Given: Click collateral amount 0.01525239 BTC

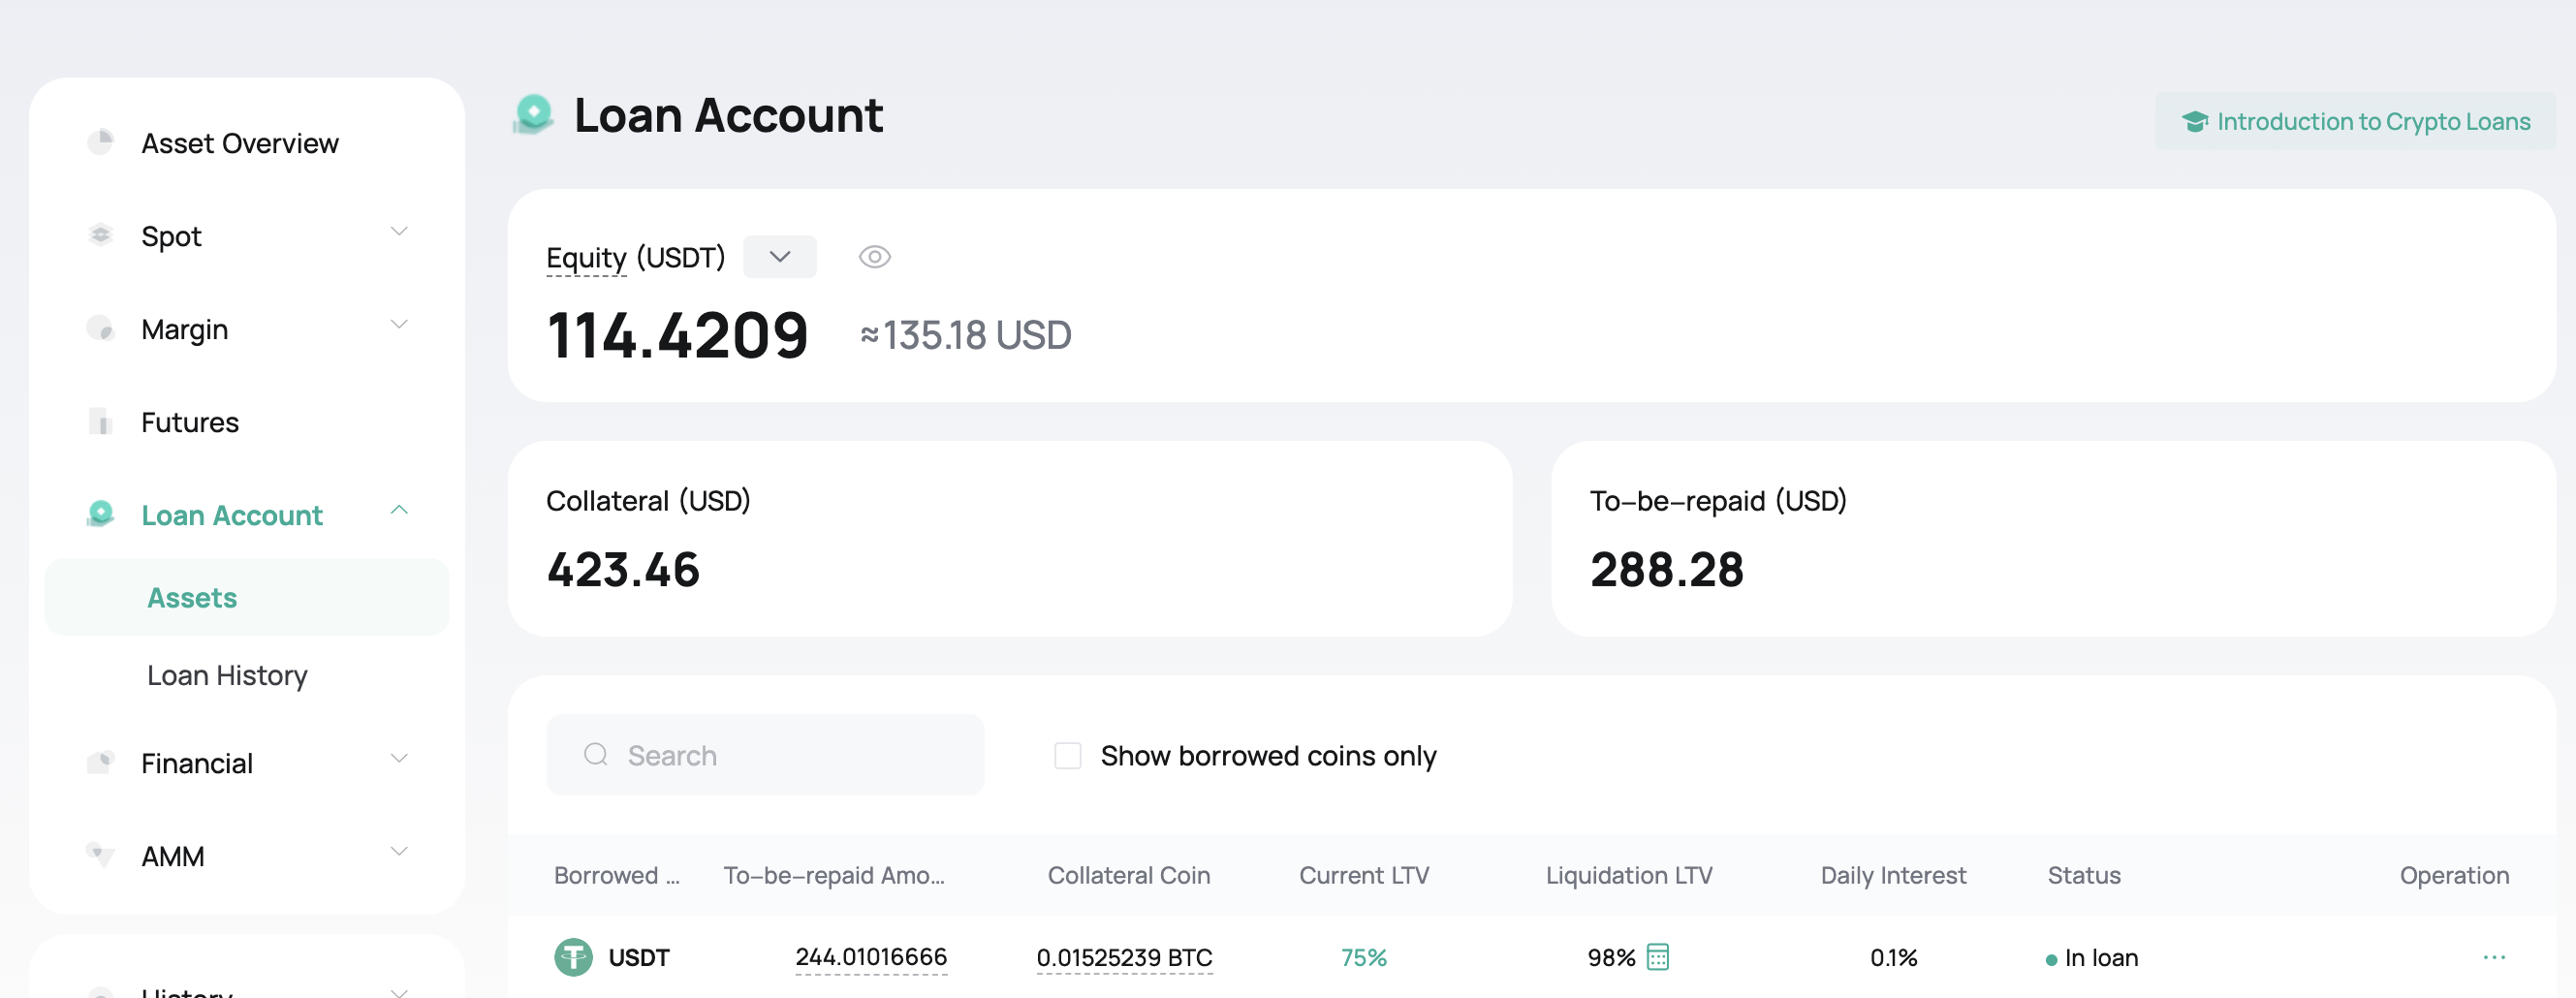Looking at the screenshot, I should [x=1124, y=957].
